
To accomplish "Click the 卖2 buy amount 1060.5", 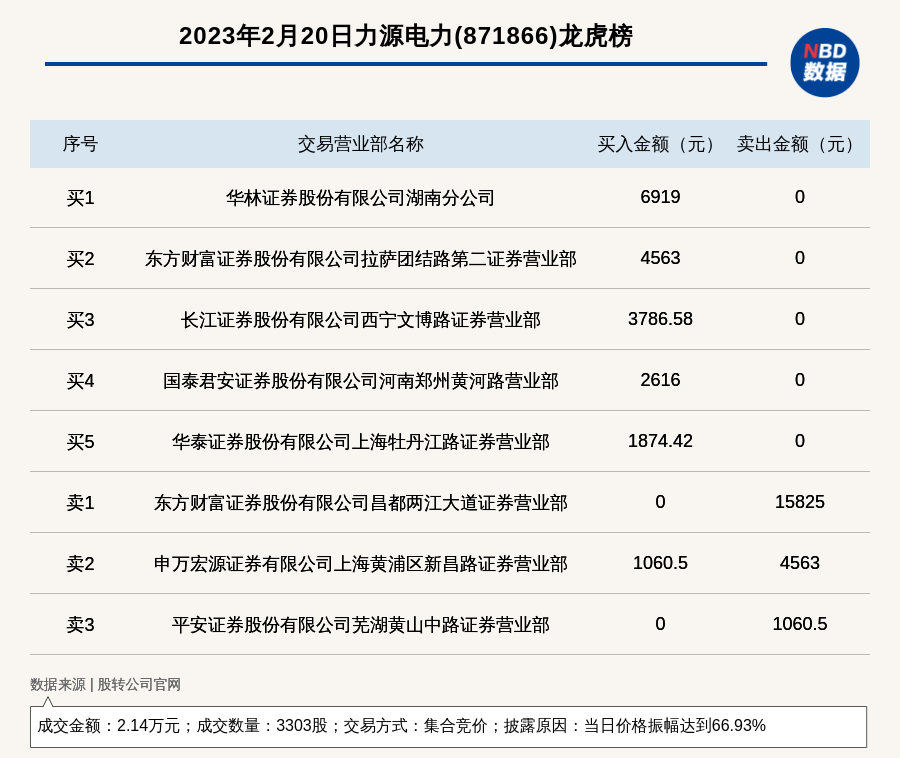I will (660, 562).
